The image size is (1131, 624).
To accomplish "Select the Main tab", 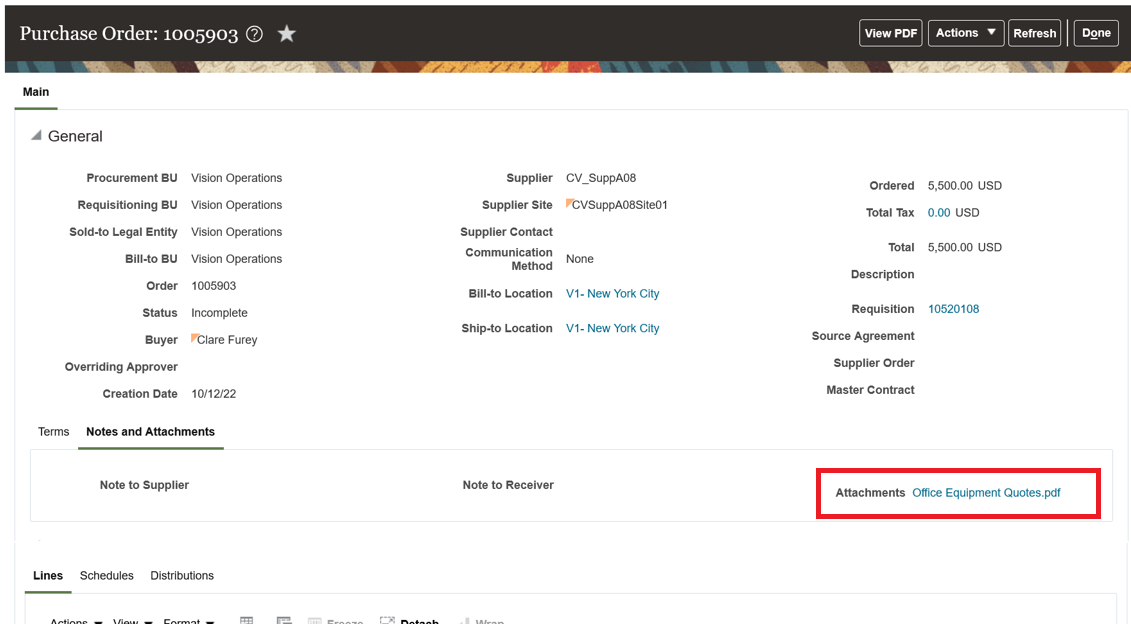I will tap(36, 92).
